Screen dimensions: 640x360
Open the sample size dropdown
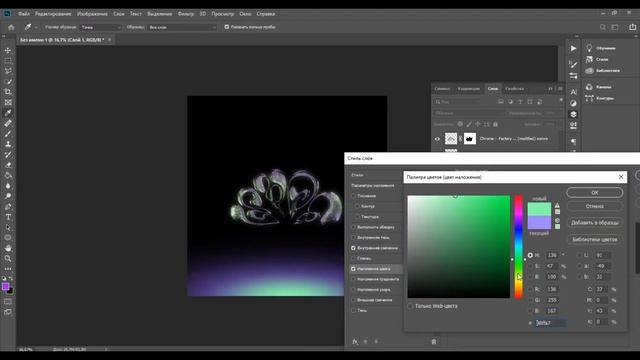[101, 27]
